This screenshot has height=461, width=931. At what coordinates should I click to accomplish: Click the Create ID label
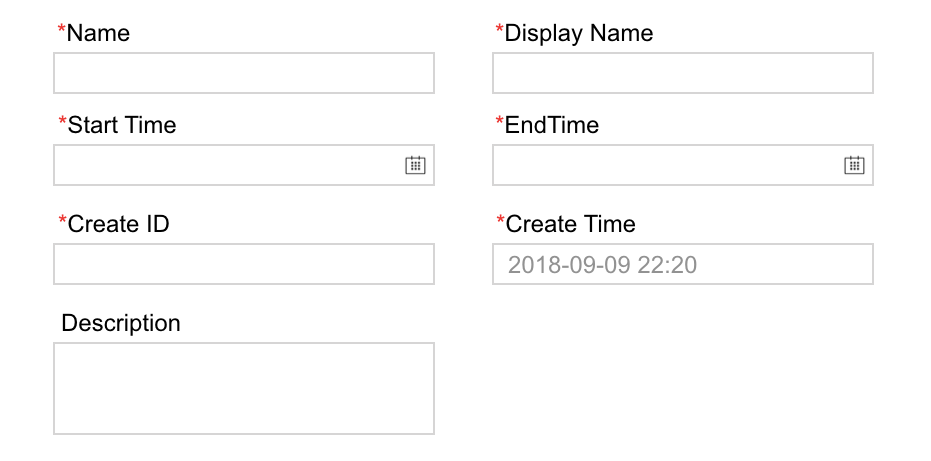click(118, 224)
